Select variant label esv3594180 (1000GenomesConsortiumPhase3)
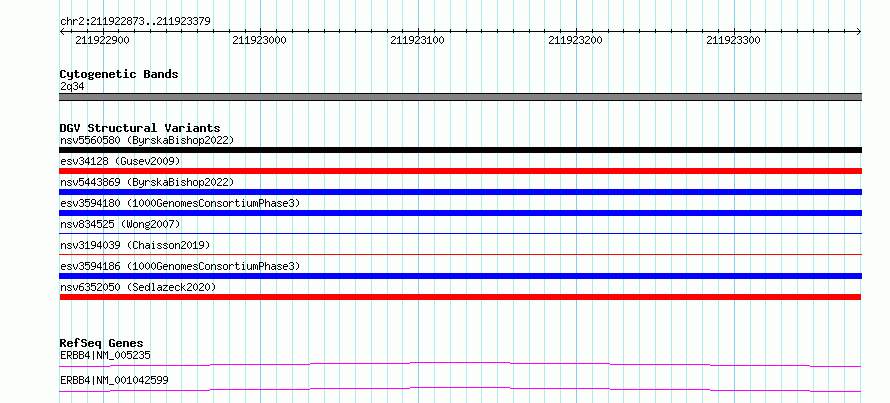 pyautogui.click(x=180, y=203)
